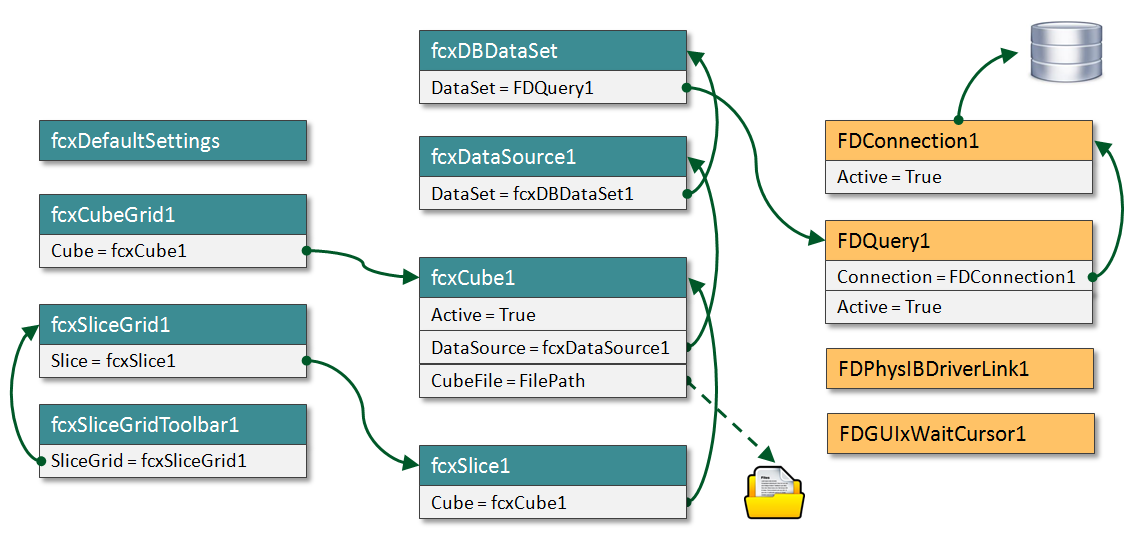Click the database cylinder icon
Viewport: 1135px width, 548px height.
coord(1066,52)
